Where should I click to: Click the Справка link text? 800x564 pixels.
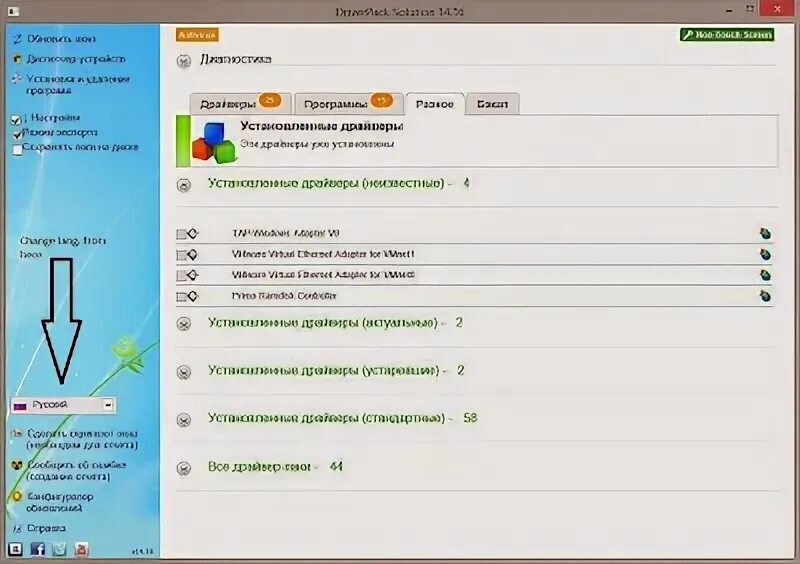click(46, 528)
